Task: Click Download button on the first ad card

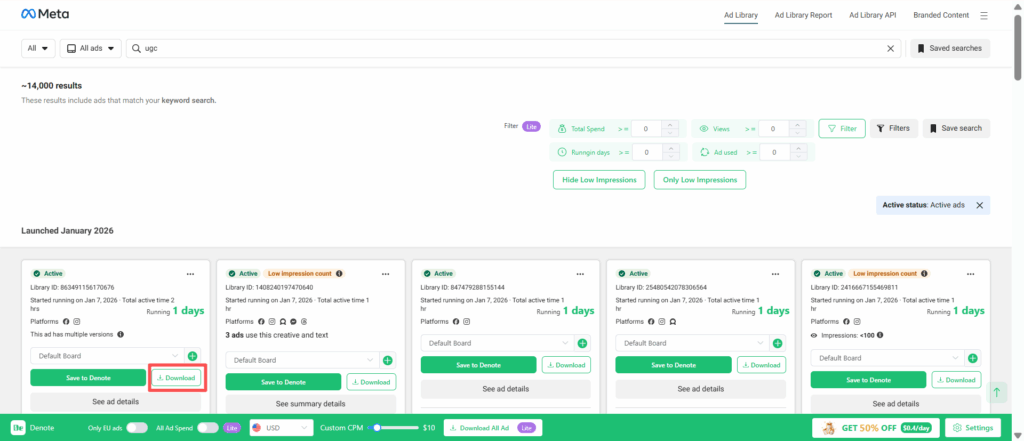Action: [176, 378]
